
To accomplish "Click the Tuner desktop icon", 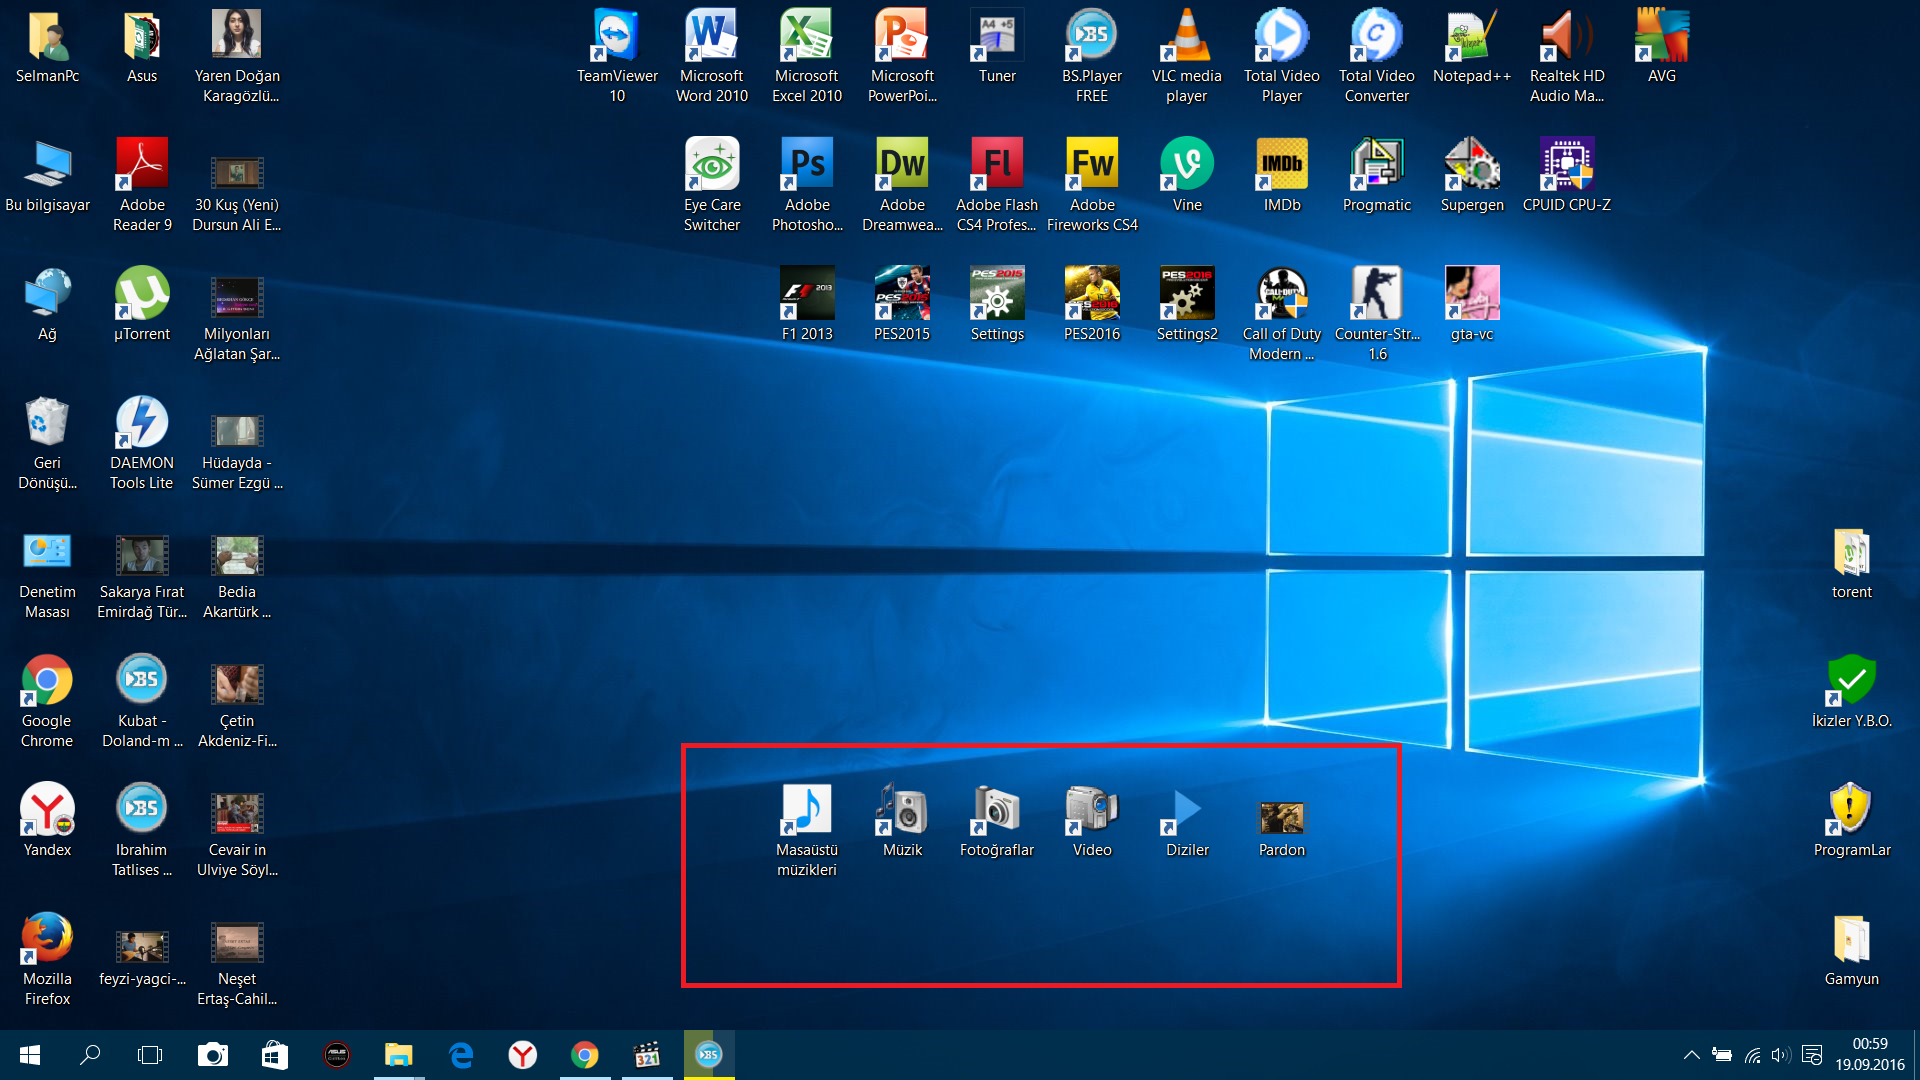I will pos(997,46).
